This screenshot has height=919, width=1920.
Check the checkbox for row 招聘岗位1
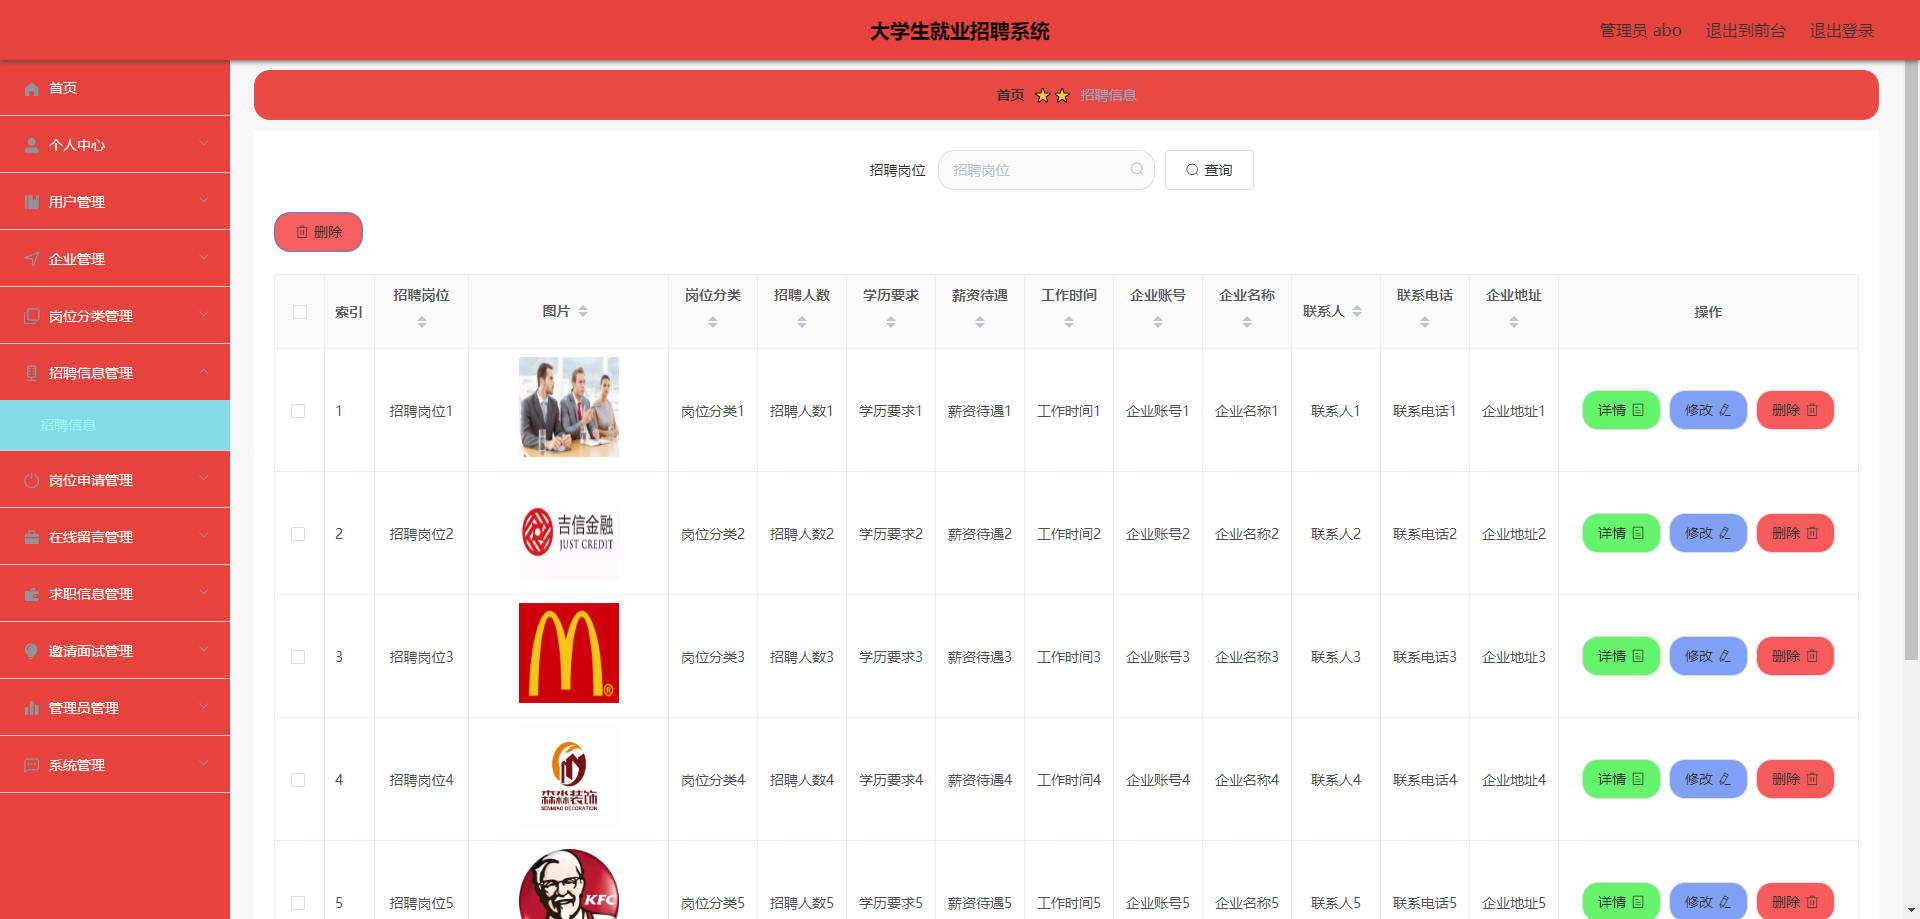(x=298, y=411)
